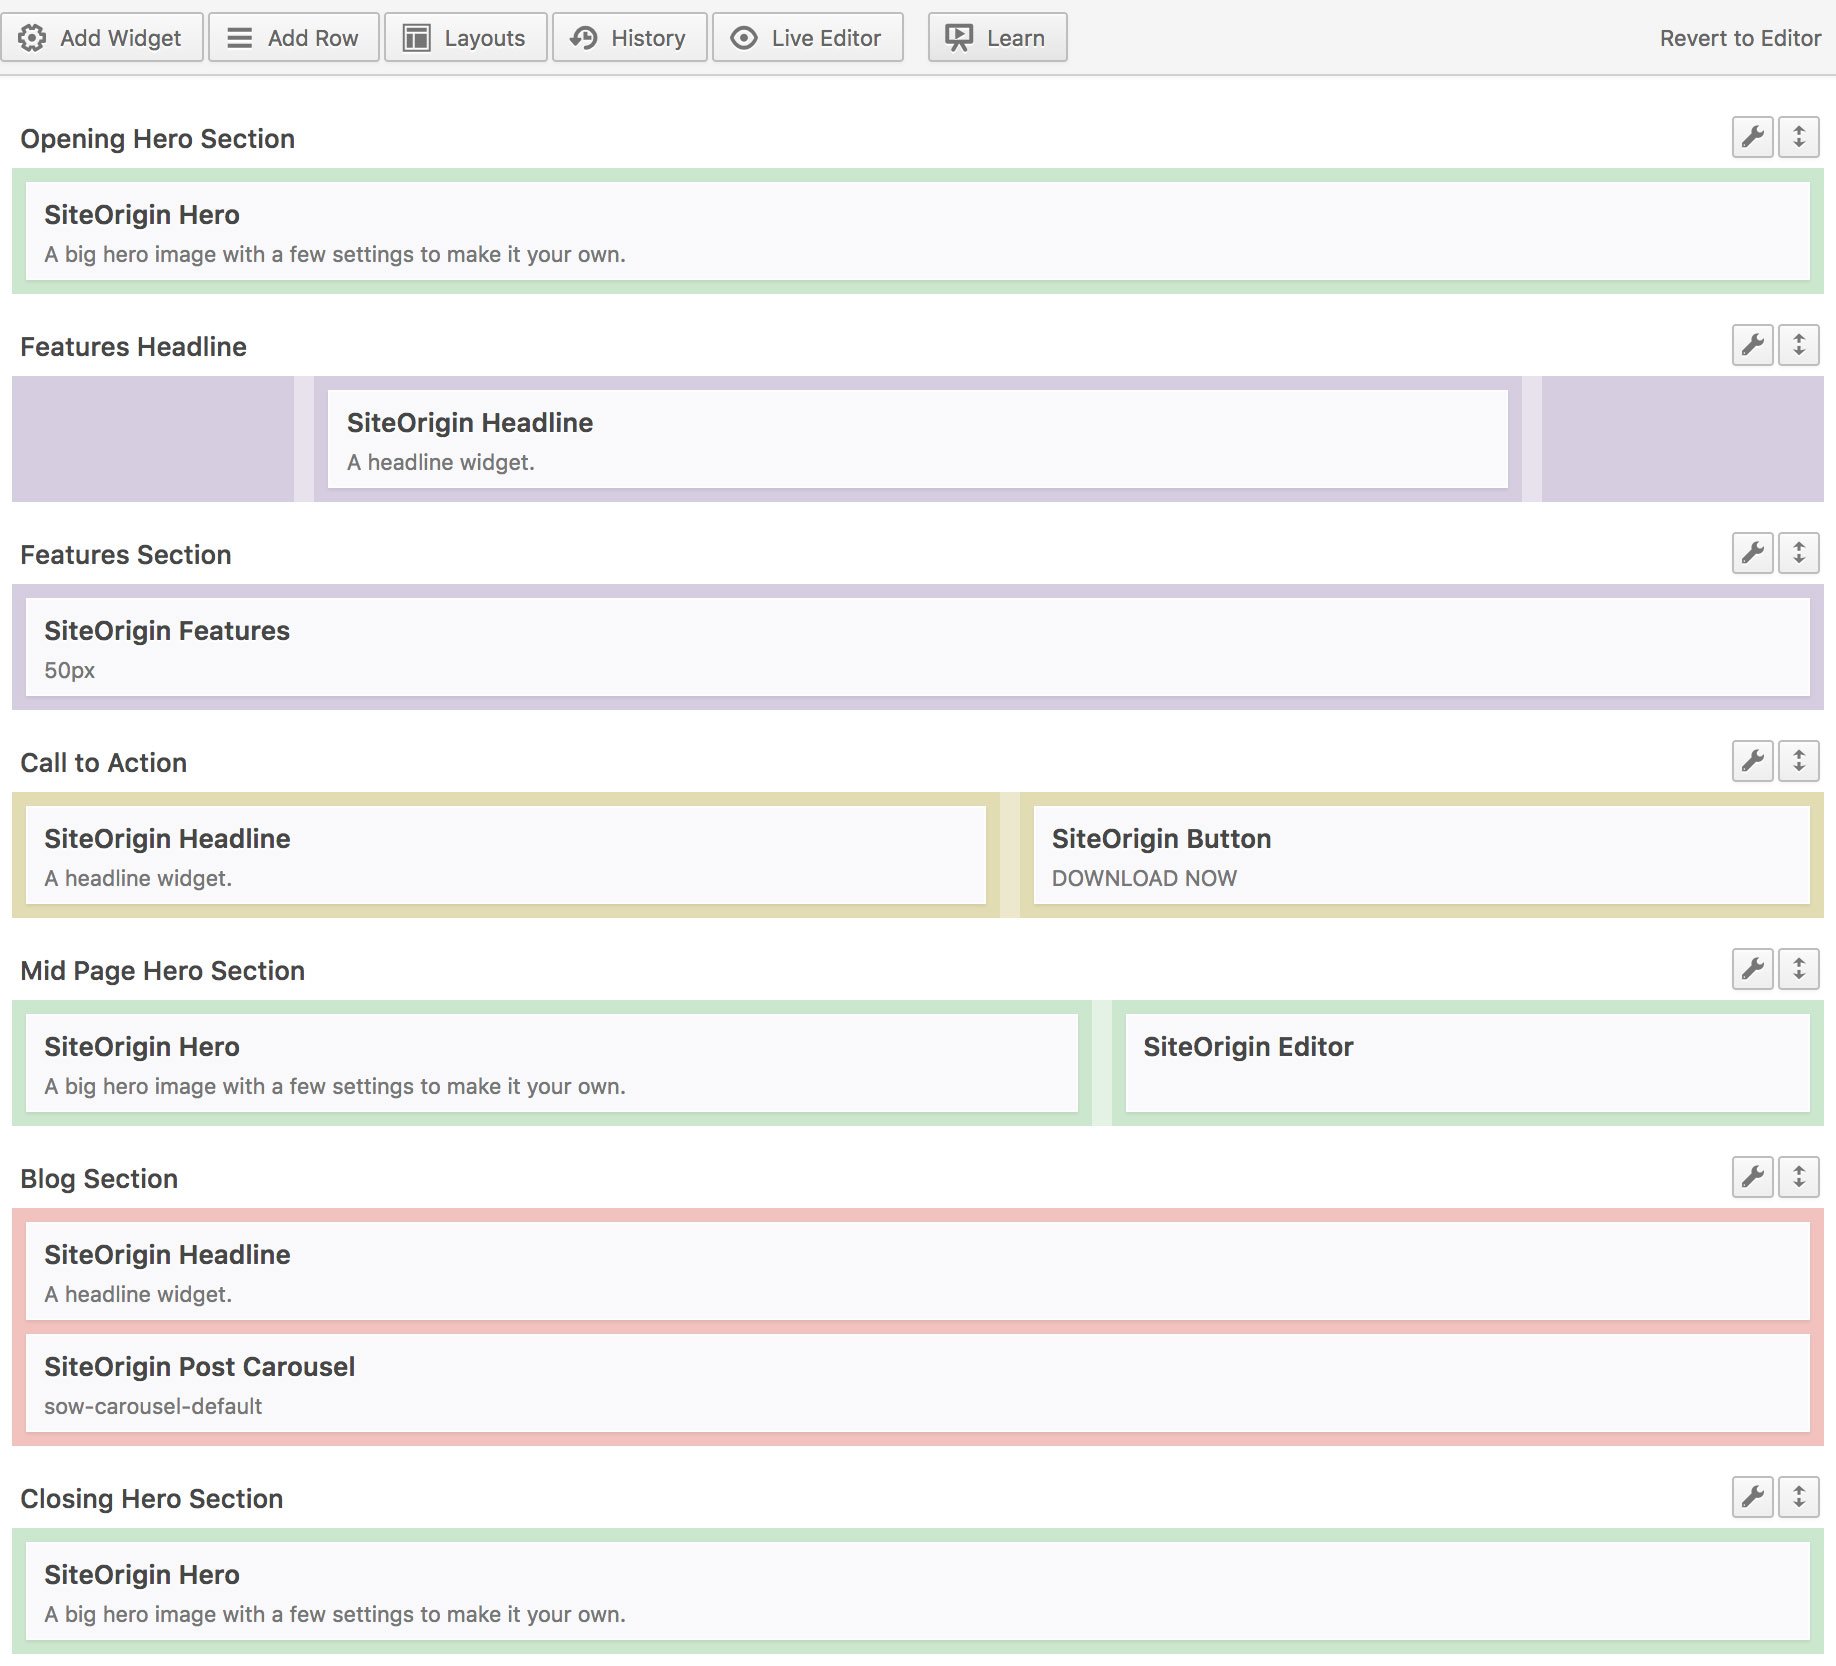Open wrench settings for Closing Hero Section
Screen dimensions: 1836x1666
tap(1752, 1497)
